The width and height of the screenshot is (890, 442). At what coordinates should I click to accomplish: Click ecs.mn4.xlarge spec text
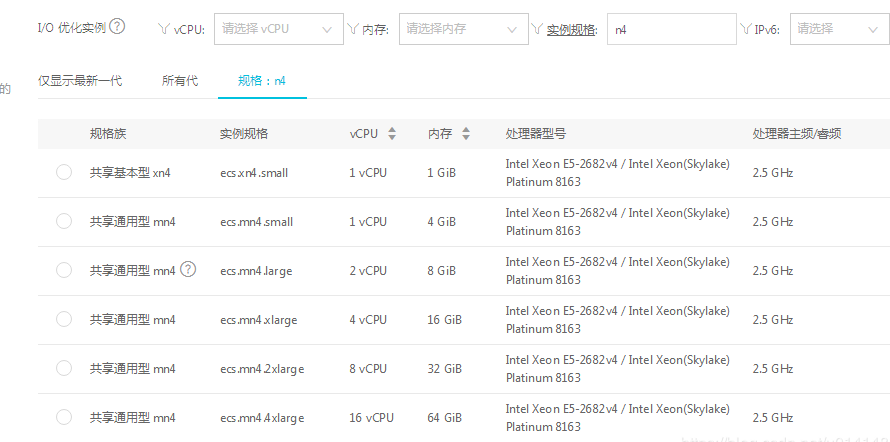coord(259,320)
